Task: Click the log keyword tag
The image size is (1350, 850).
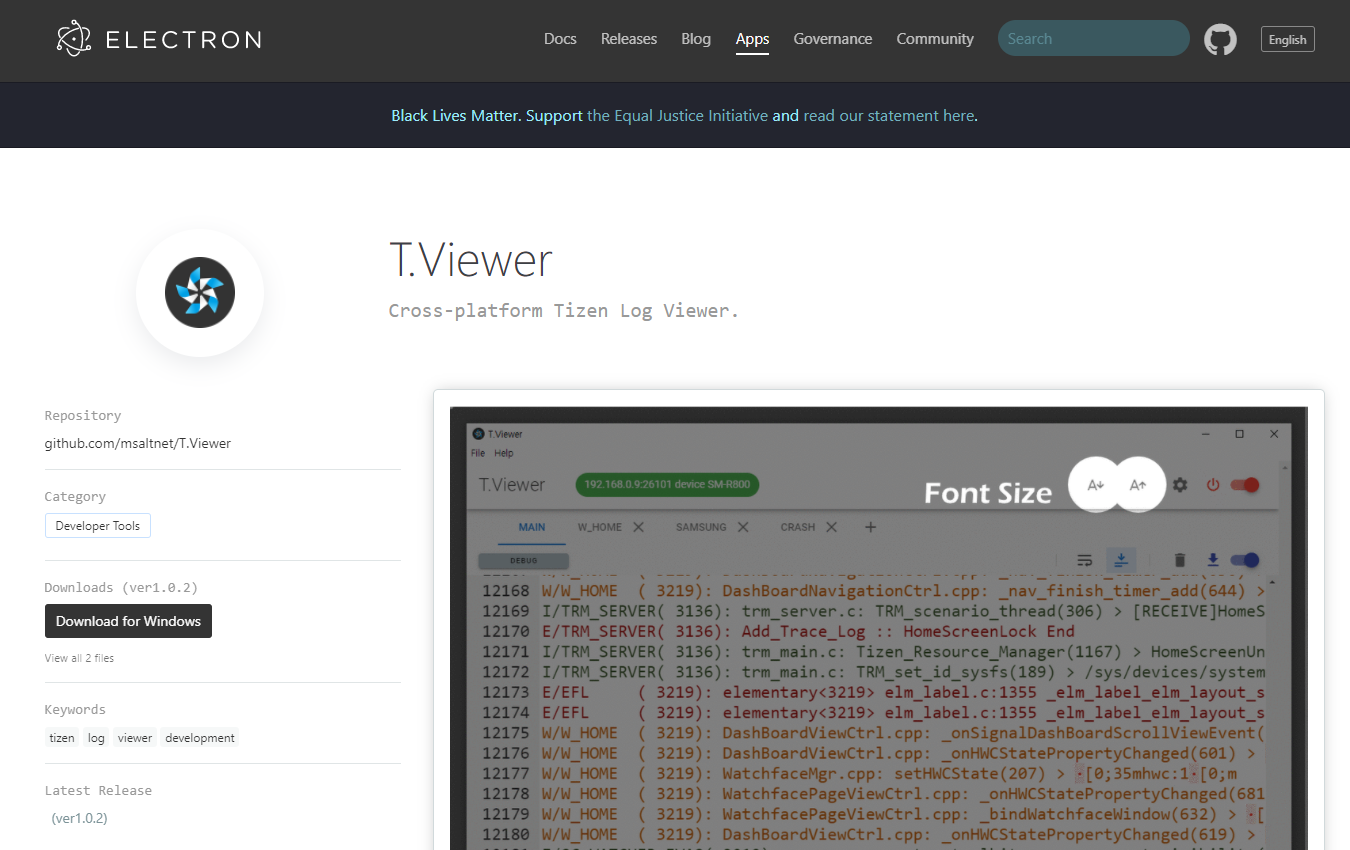Action: [x=96, y=738]
